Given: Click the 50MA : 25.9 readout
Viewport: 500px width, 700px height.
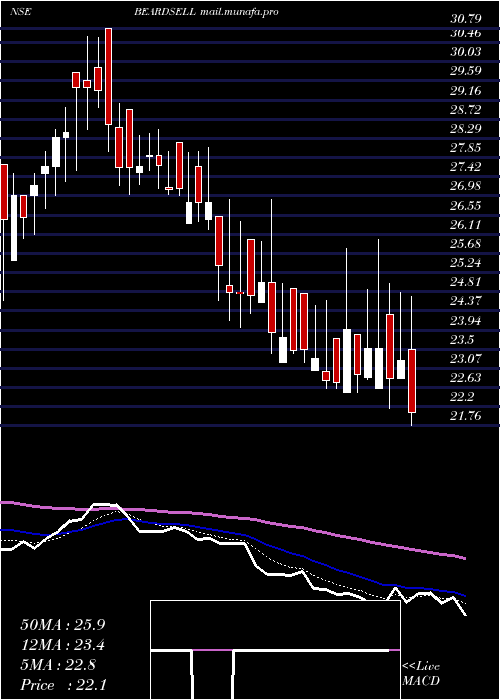Looking at the screenshot, I should pyautogui.click(x=63, y=625).
